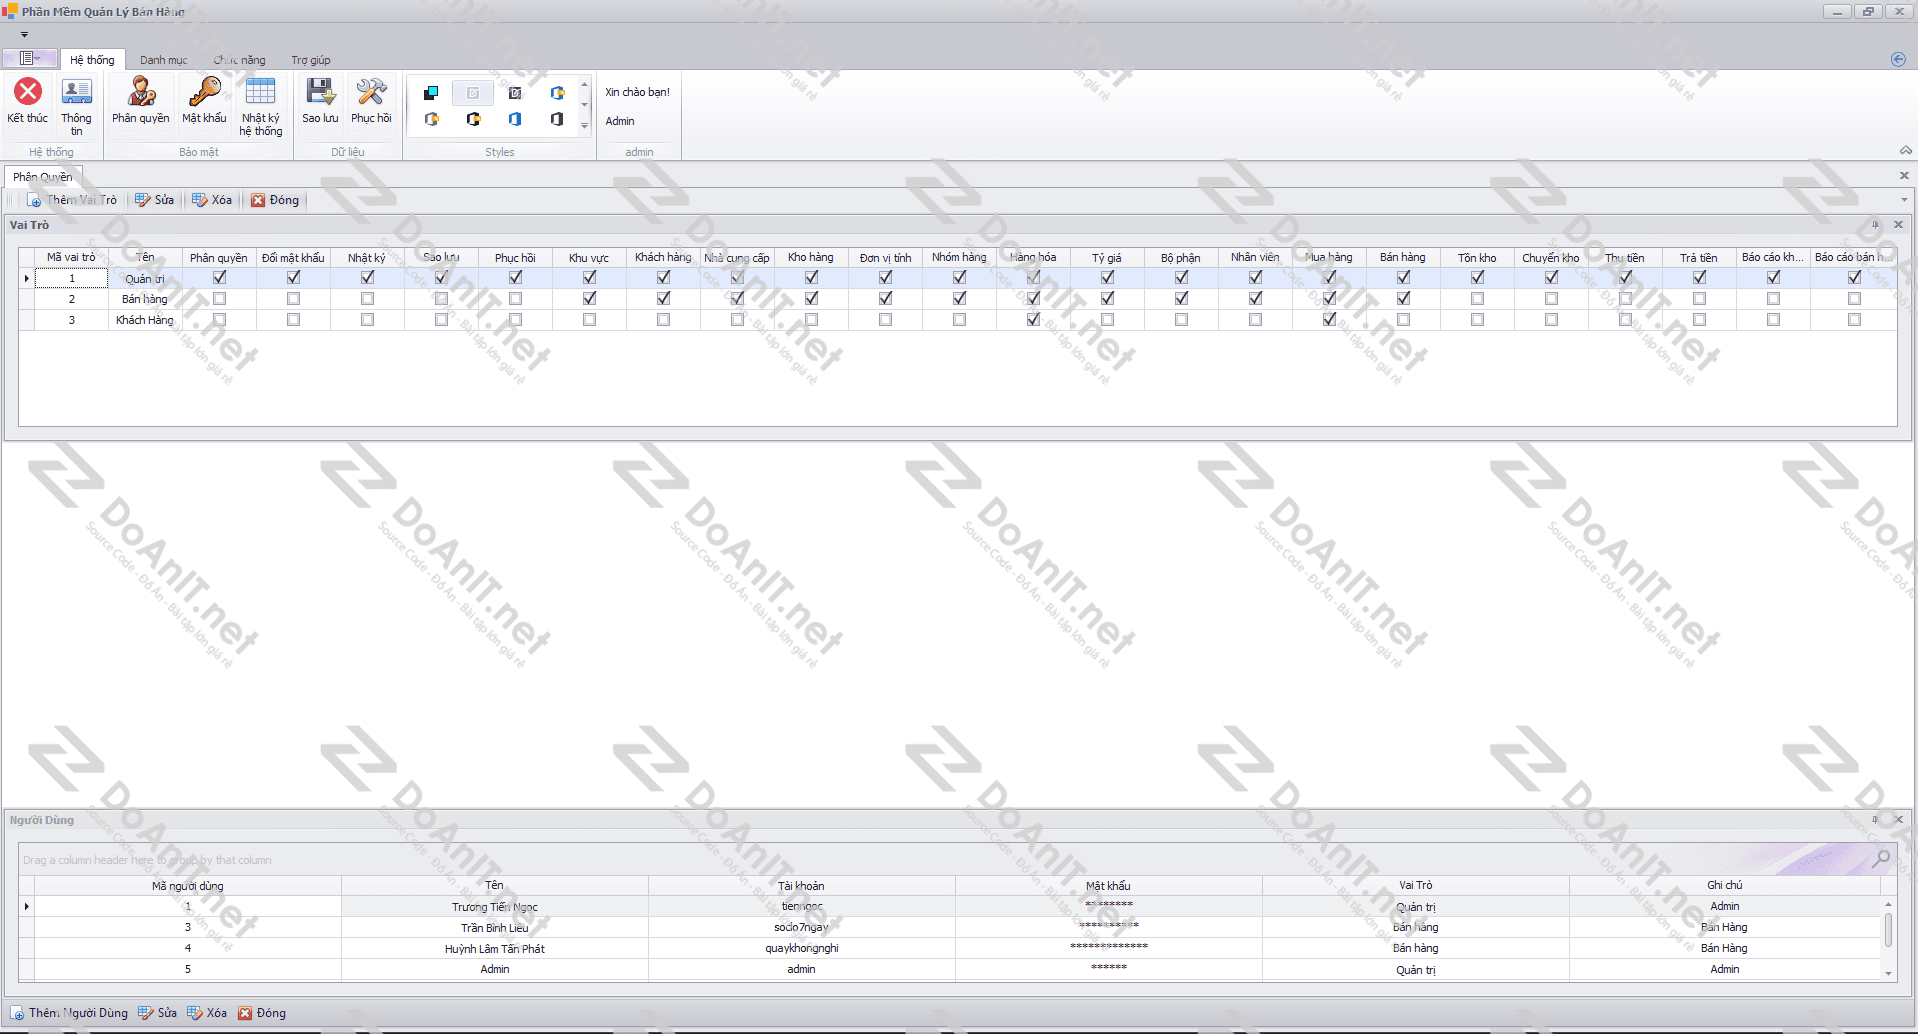
Task: Click Sửa in the role toolbar
Action: click(155, 200)
